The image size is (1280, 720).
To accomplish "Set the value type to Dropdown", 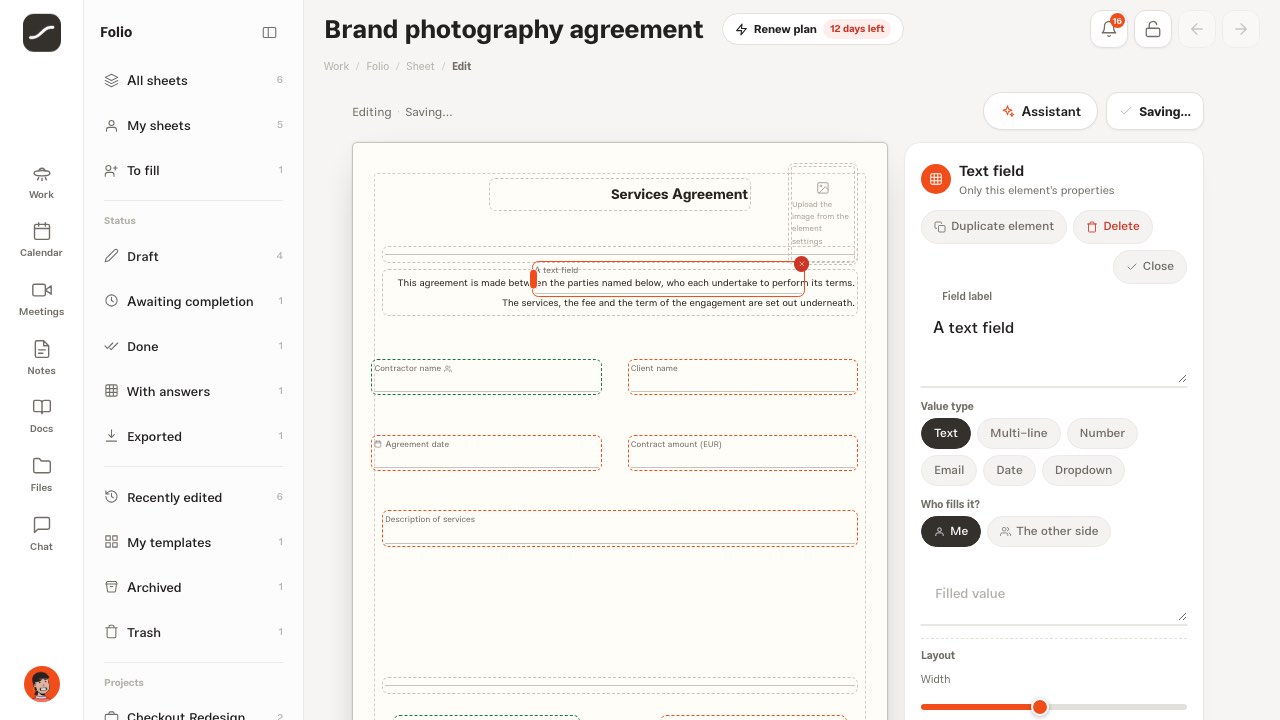I will (x=1083, y=470).
